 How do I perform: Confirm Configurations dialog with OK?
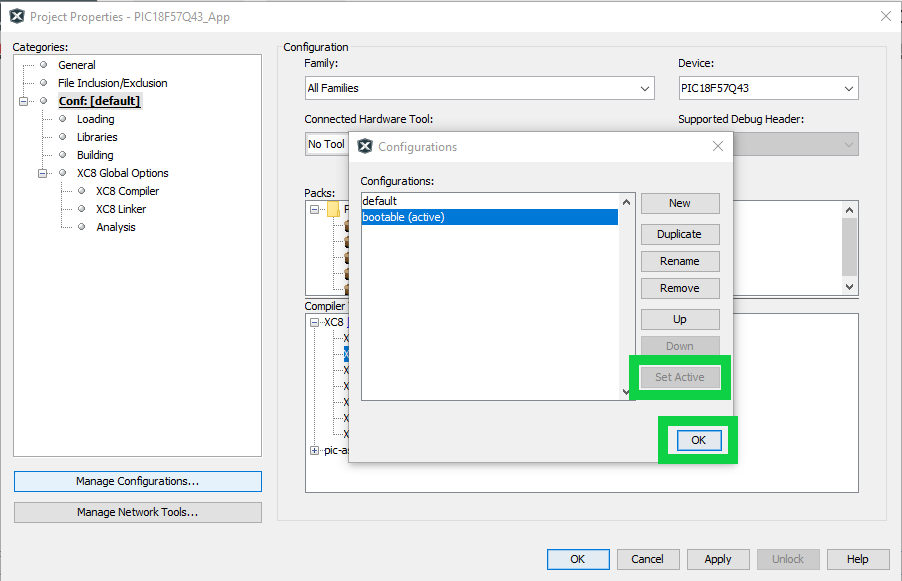click(x=698, y=440)
